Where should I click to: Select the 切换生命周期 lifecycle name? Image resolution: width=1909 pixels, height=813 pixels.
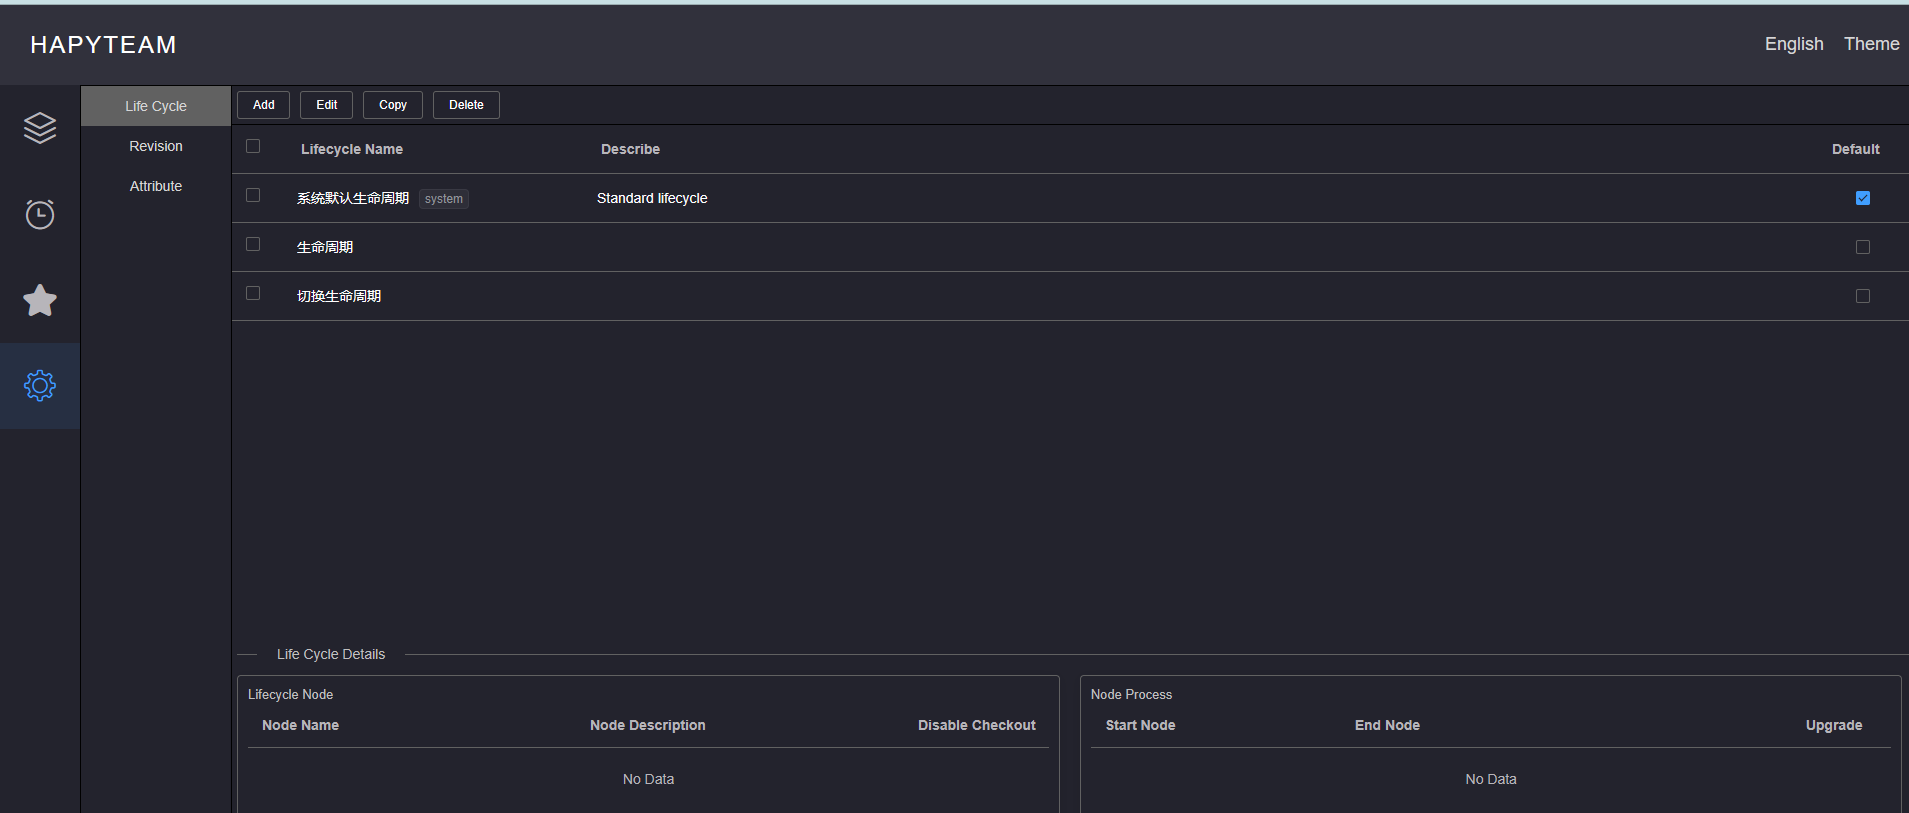point(339,296)
